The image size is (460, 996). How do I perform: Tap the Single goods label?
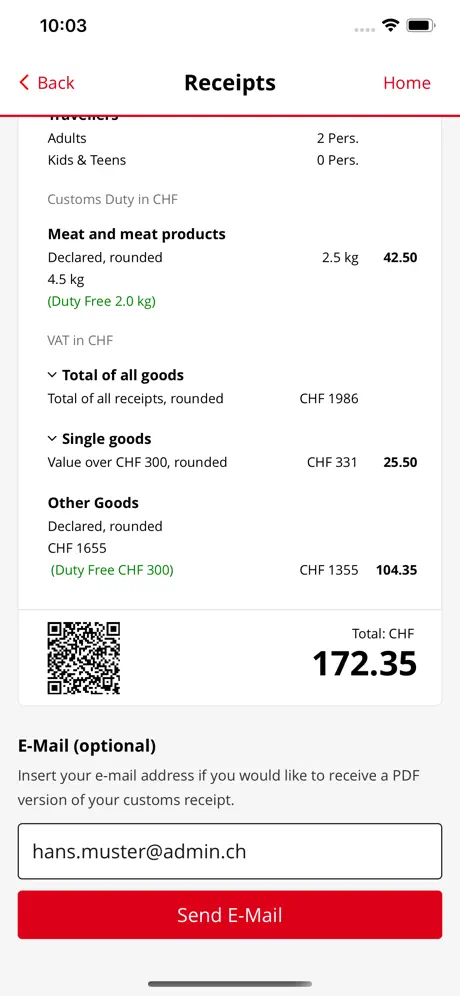pos(107,439)
